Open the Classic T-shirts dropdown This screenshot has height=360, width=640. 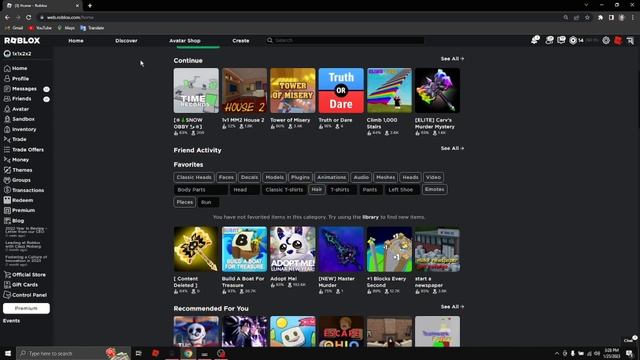pos(284,190)
